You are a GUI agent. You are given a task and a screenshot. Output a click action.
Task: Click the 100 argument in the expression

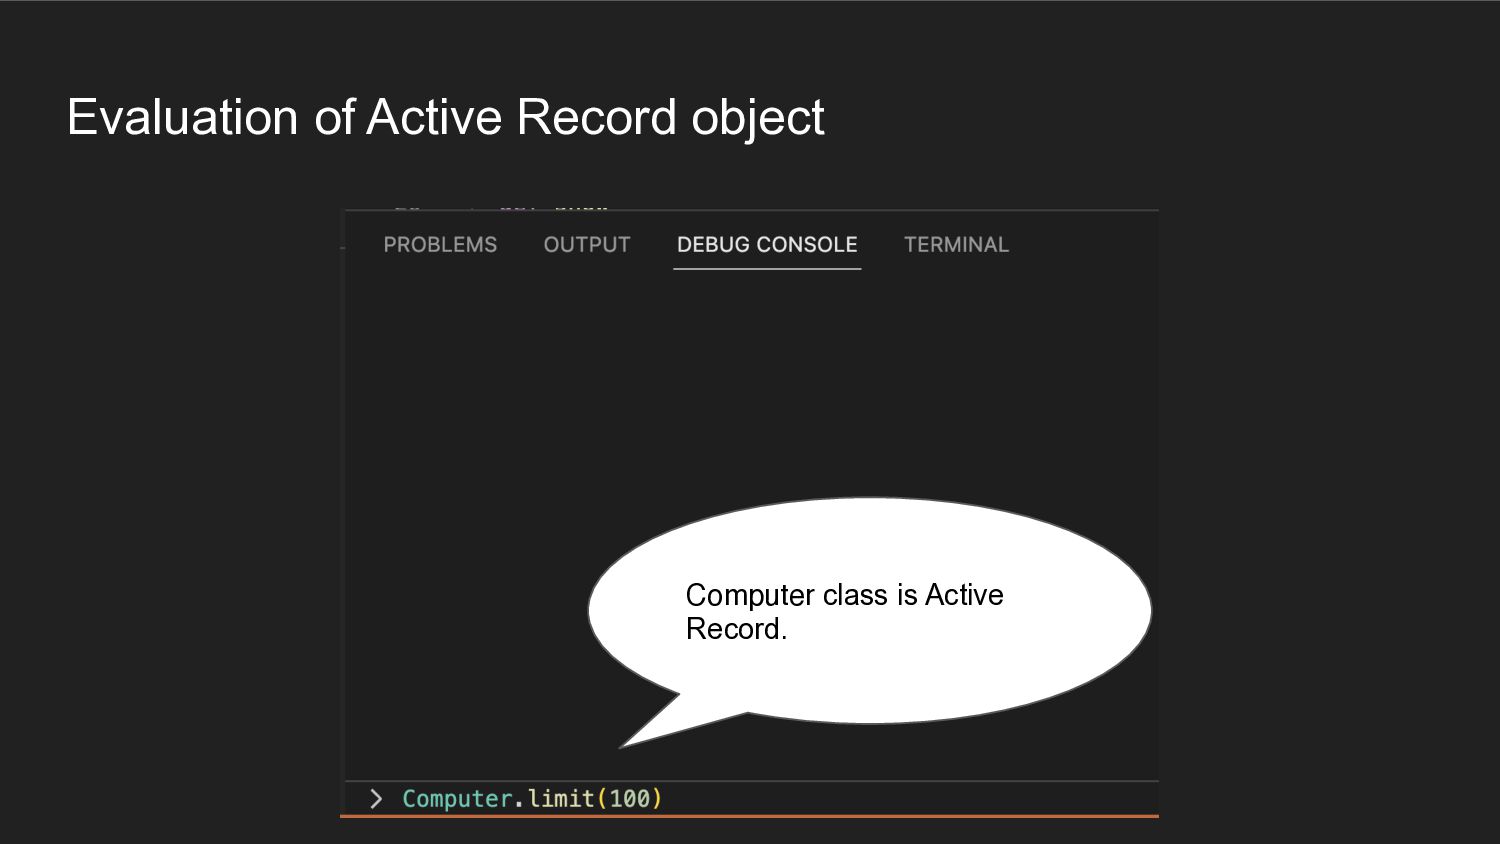click(x=630, y=799)
